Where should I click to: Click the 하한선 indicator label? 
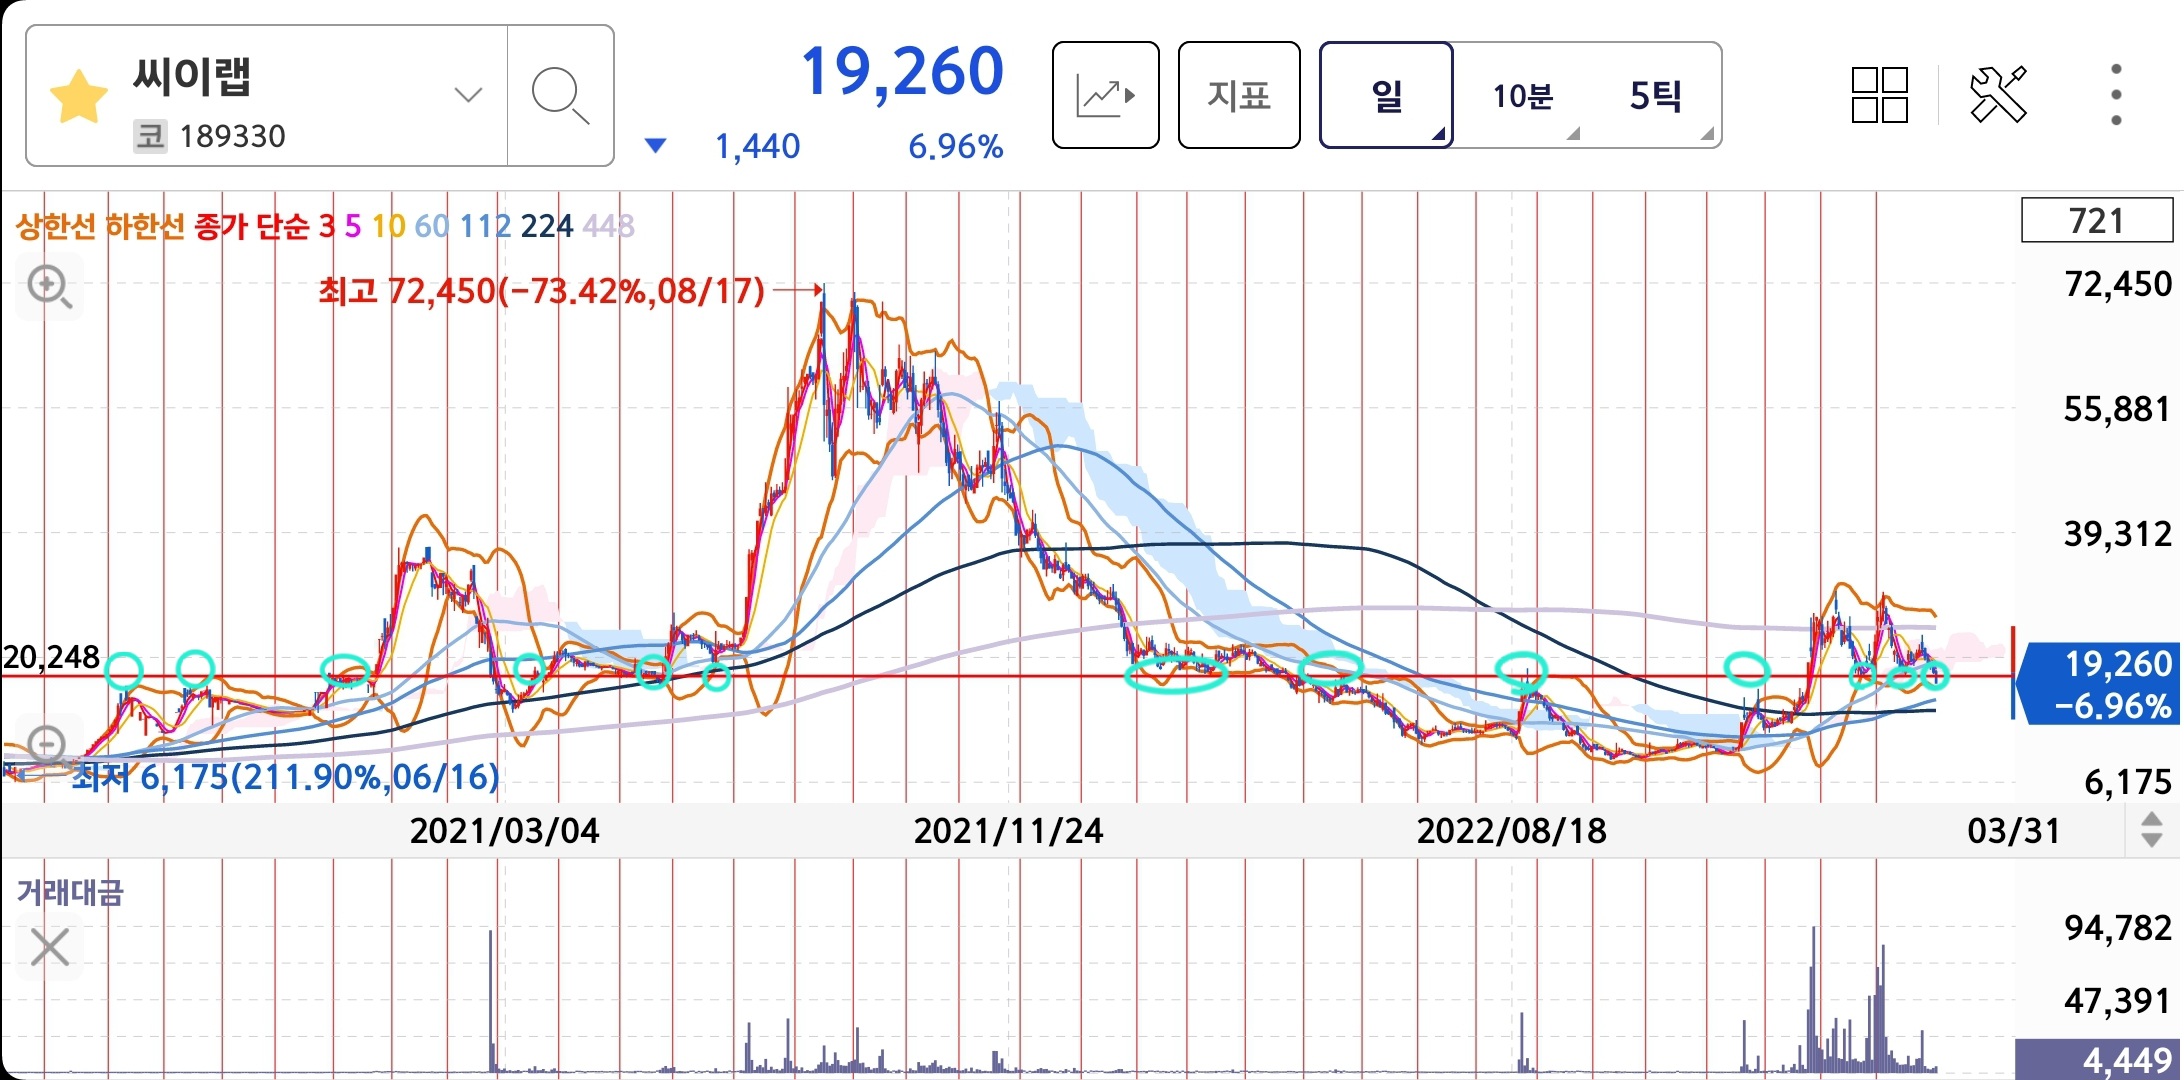[x=145, y=226]
